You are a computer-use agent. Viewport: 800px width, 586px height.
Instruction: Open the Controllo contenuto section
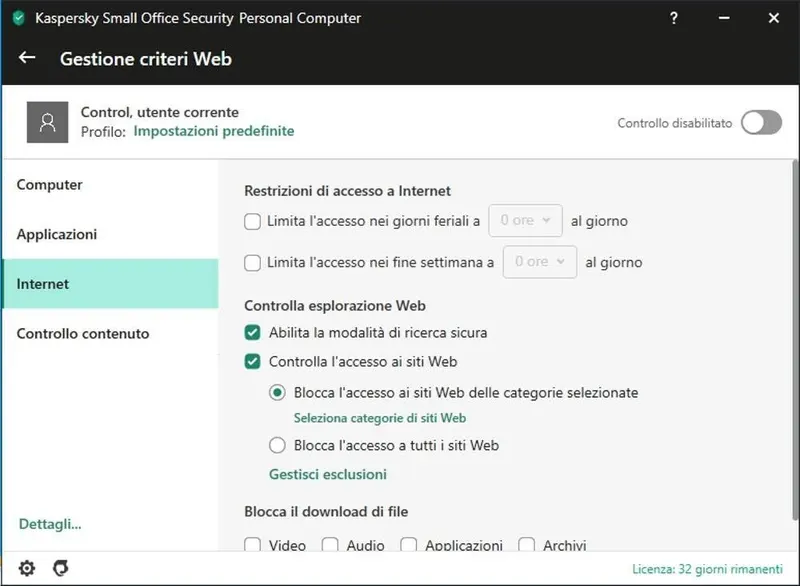110,334
